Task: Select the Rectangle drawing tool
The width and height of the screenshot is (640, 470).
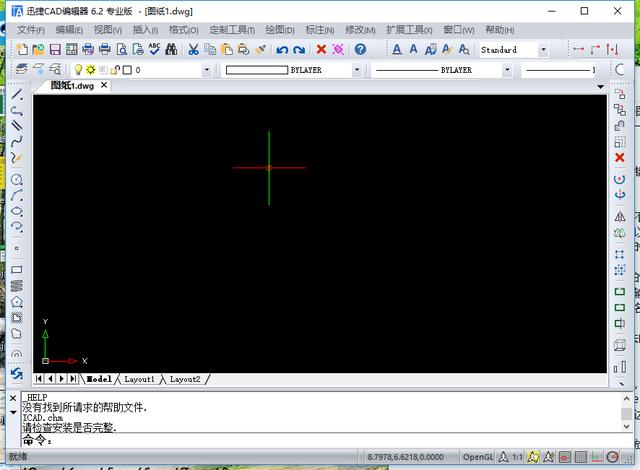Action: 16,270
